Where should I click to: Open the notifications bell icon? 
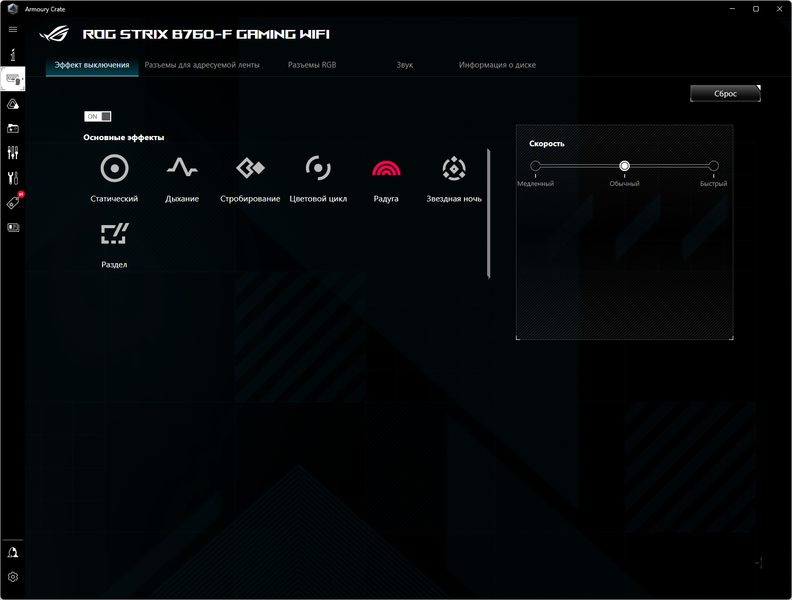pos(13,552)
